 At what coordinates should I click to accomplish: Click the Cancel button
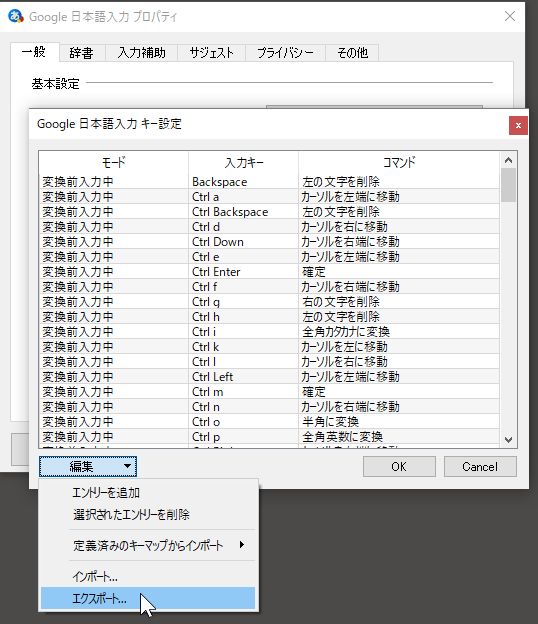pyautogui.click(x=480, y=466)
